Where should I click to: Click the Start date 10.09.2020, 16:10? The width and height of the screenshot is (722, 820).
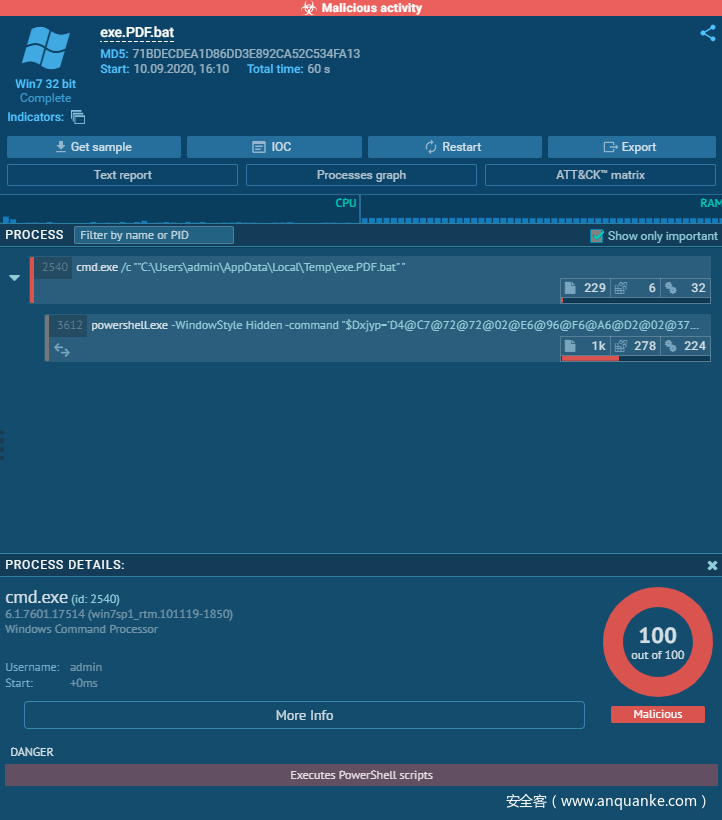pos(181,69)
